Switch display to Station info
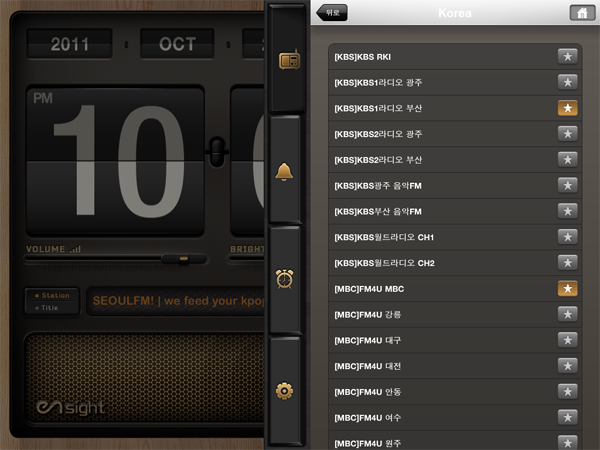This screenshot has width=600, height=450. click(52, 295)
